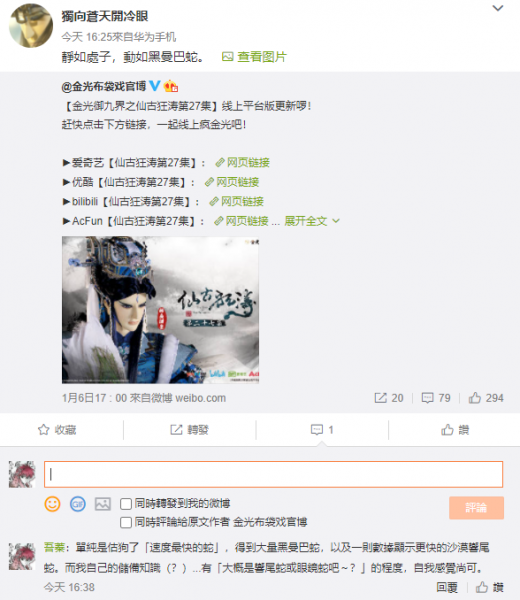
Task: Click inside the comment text box
Action: (x=273, y=474)
